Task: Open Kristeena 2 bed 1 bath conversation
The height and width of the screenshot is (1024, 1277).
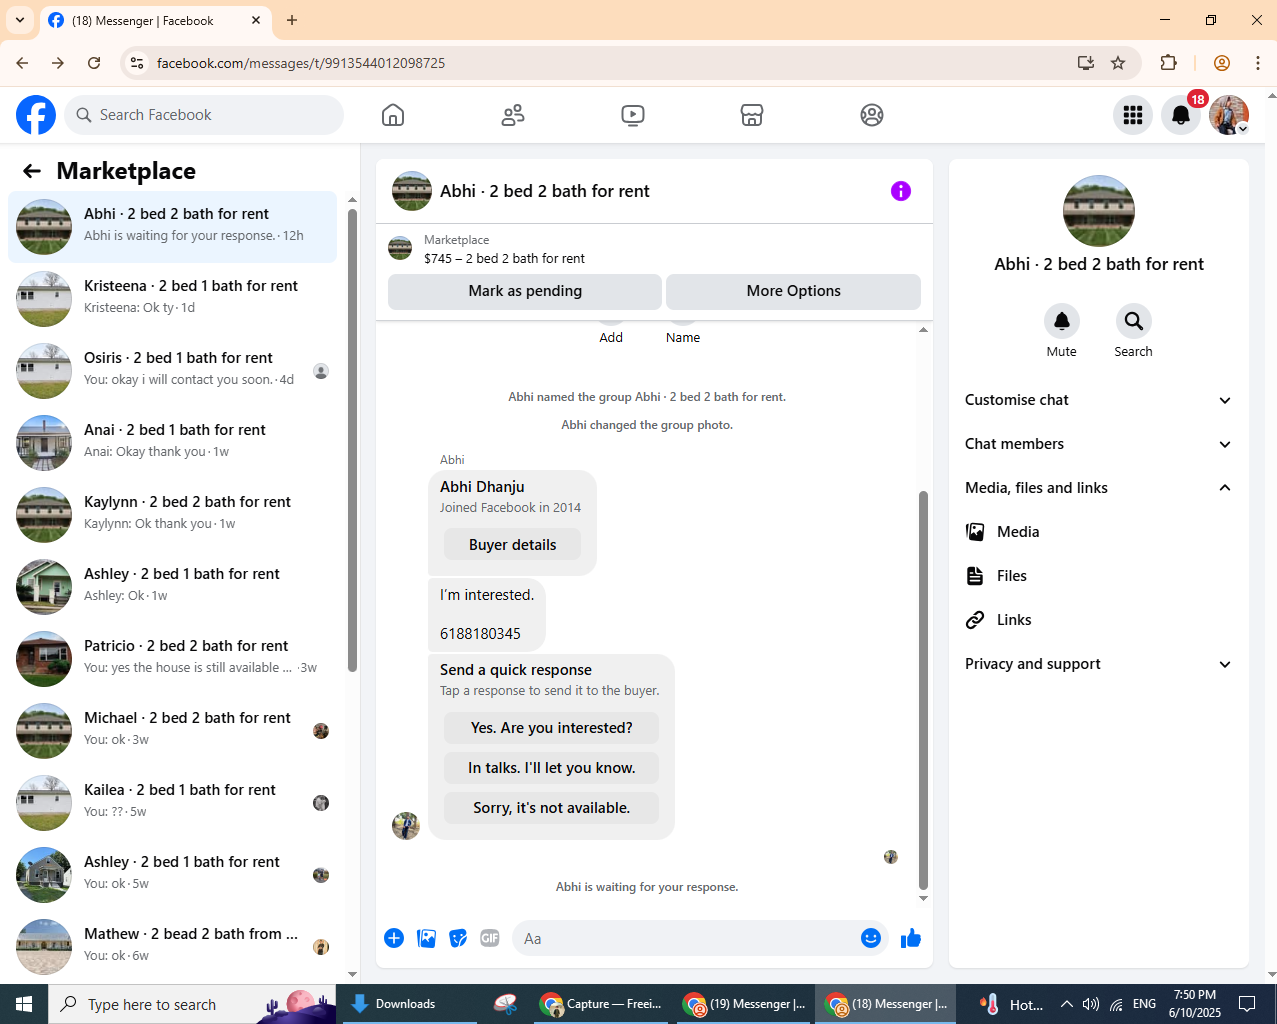Action: tap(173, 299)
